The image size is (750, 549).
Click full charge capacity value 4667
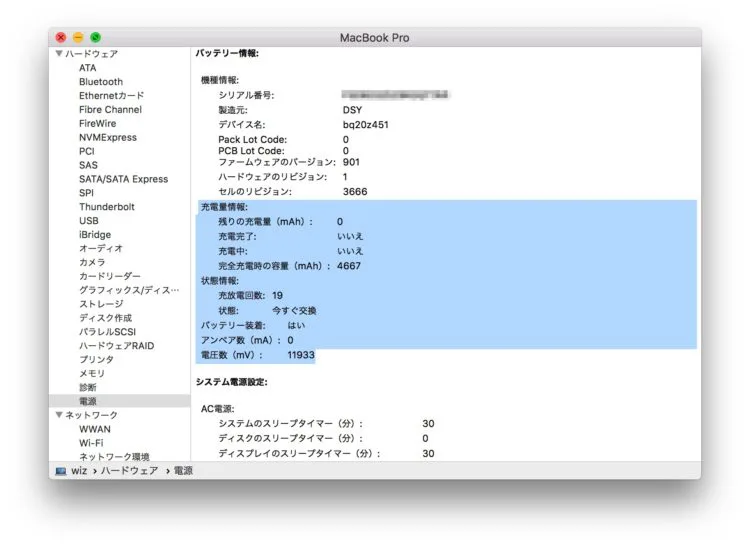pos(349,266)
